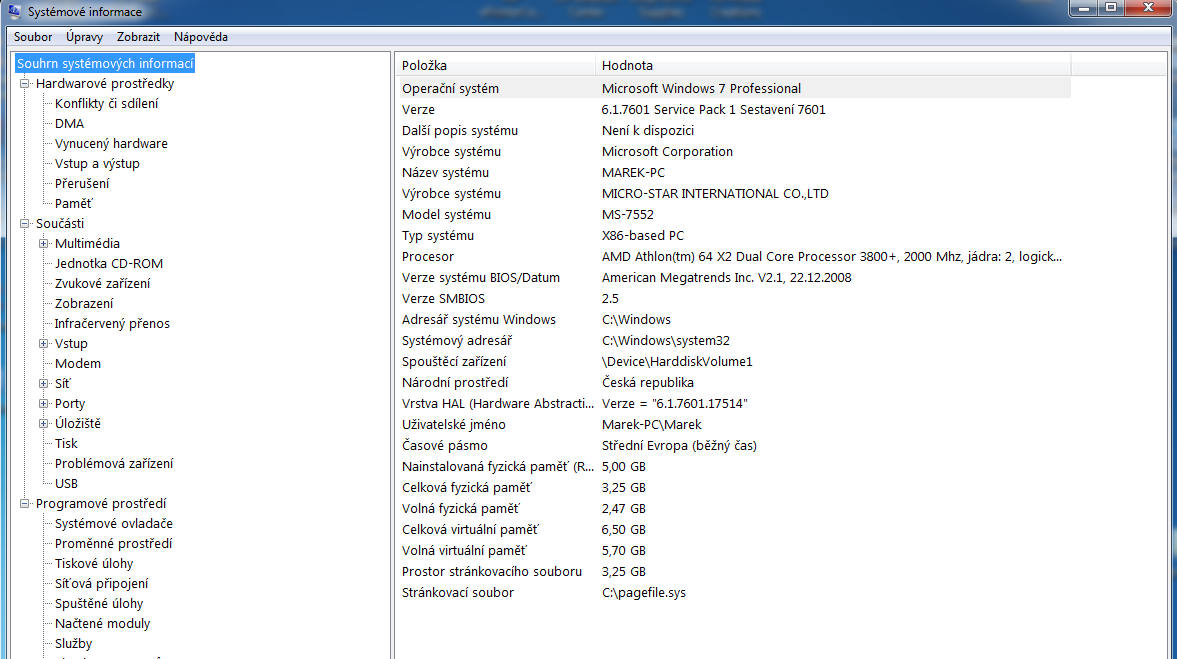Open the Soubor menu
Viewport: 1177px width, 659px height.
pos(33,37)
